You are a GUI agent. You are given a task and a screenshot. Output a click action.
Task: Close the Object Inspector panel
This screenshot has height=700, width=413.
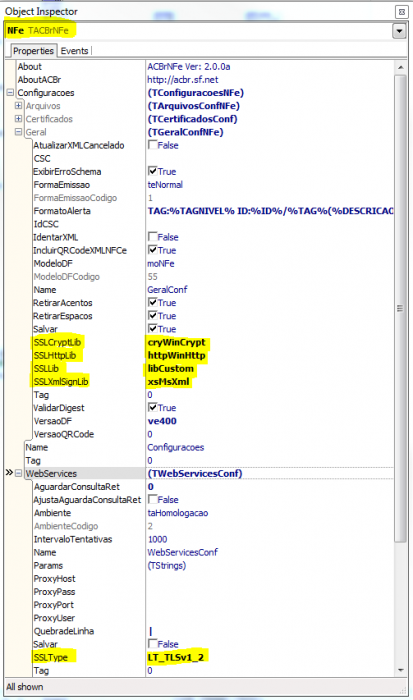coord(401,12)
